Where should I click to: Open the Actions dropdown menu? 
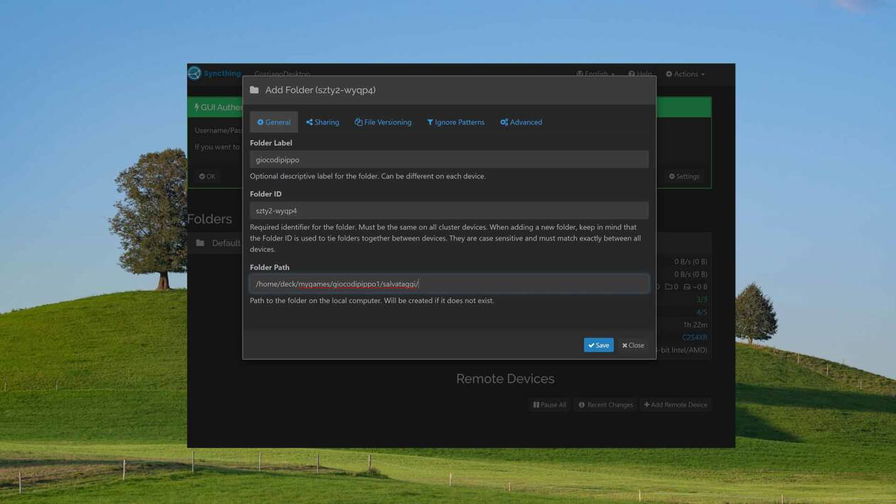coord(685,74)
